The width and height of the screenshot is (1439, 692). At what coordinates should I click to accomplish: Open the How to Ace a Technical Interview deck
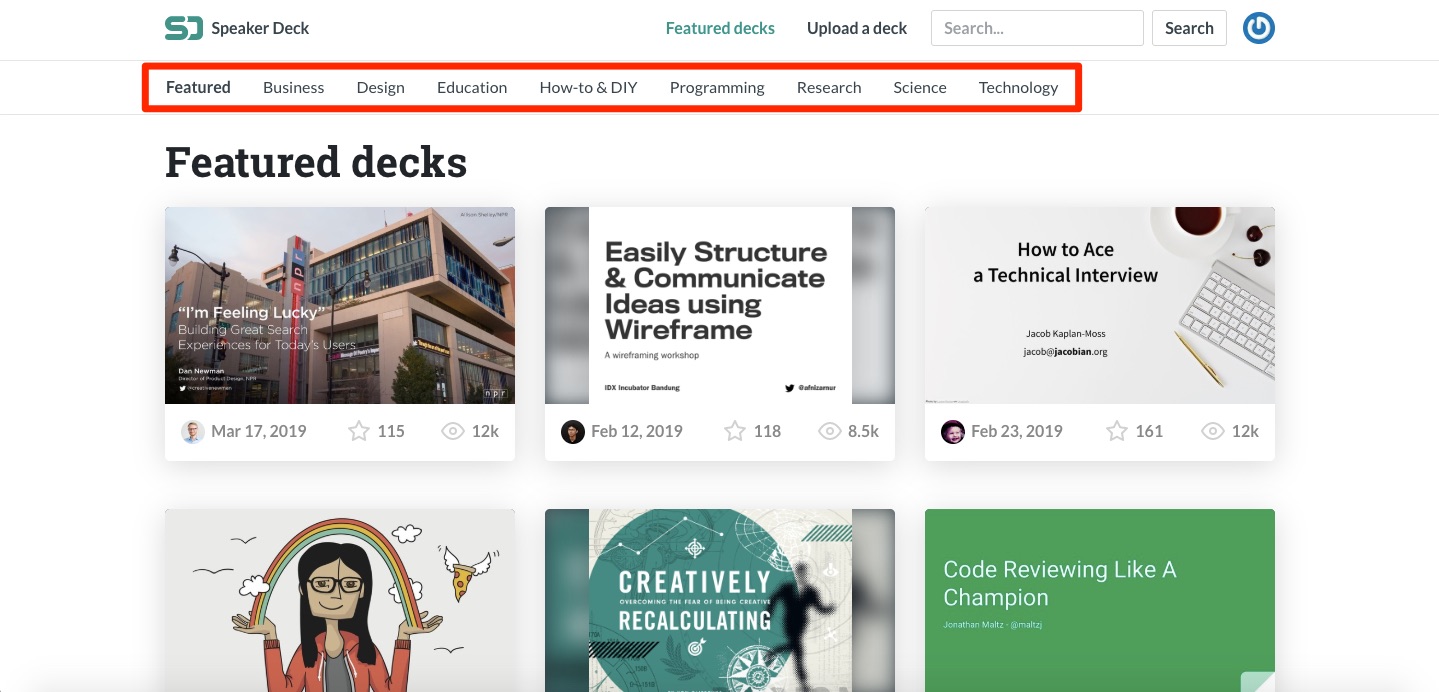click(x=1099, y=305)
